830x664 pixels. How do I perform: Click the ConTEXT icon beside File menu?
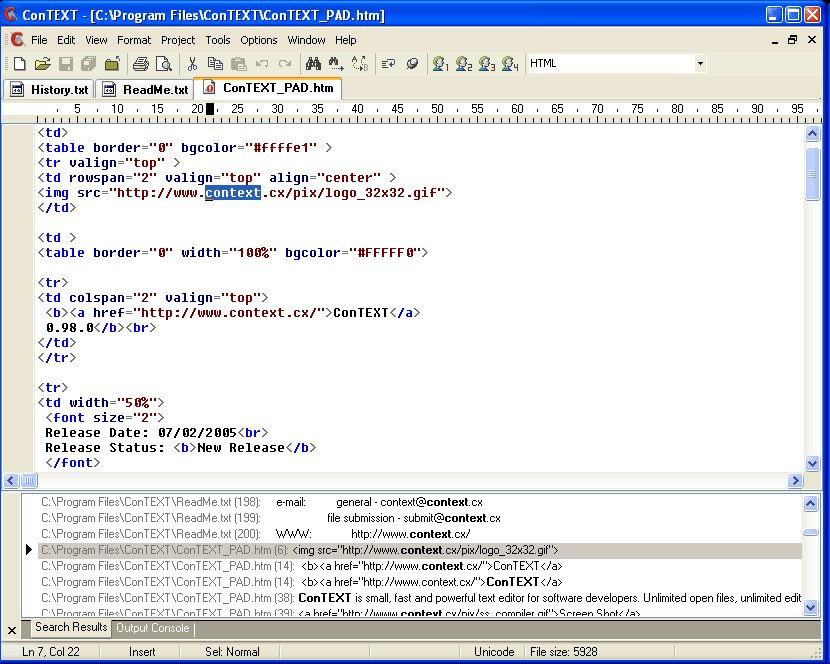[x=17, y=40]
